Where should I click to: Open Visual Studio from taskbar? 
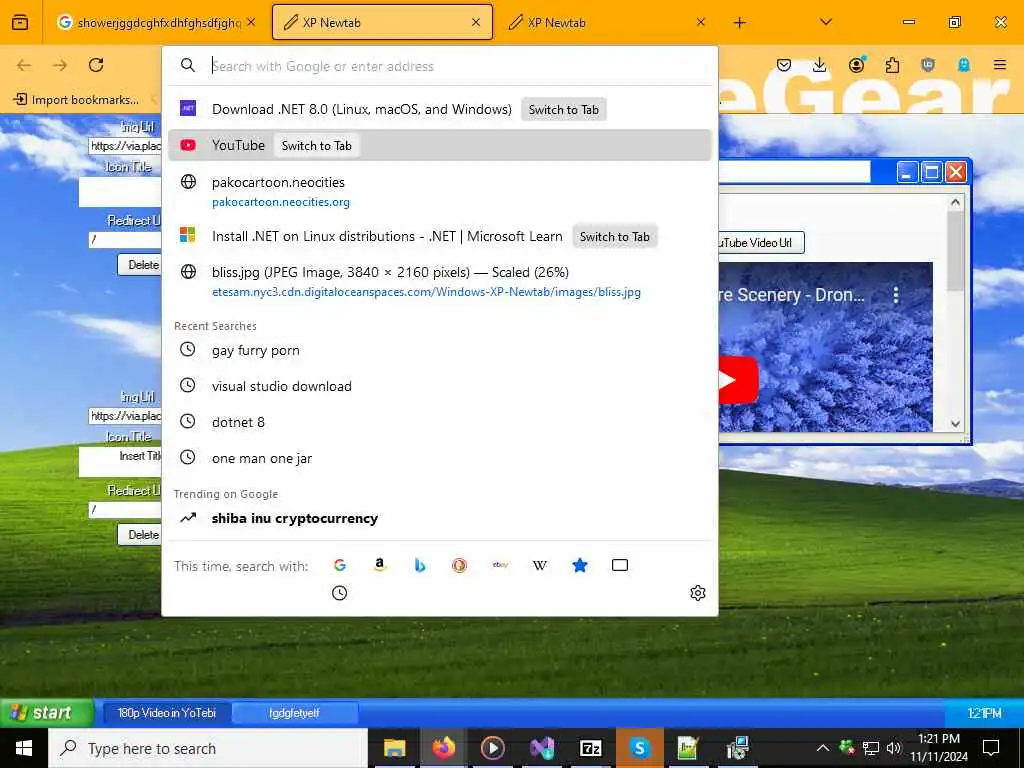pyautogui.click(x=541, y=748)
